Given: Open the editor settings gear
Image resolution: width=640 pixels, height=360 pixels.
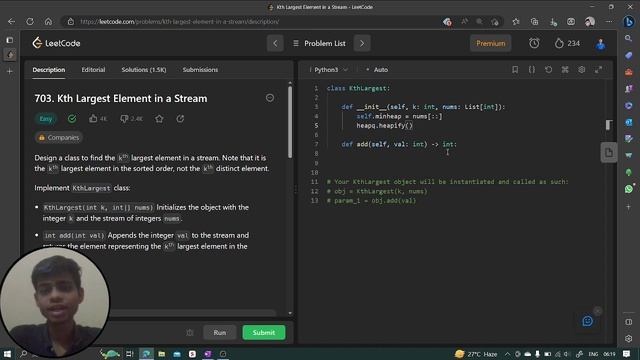Looking at the screenshot, I should 582,70.
